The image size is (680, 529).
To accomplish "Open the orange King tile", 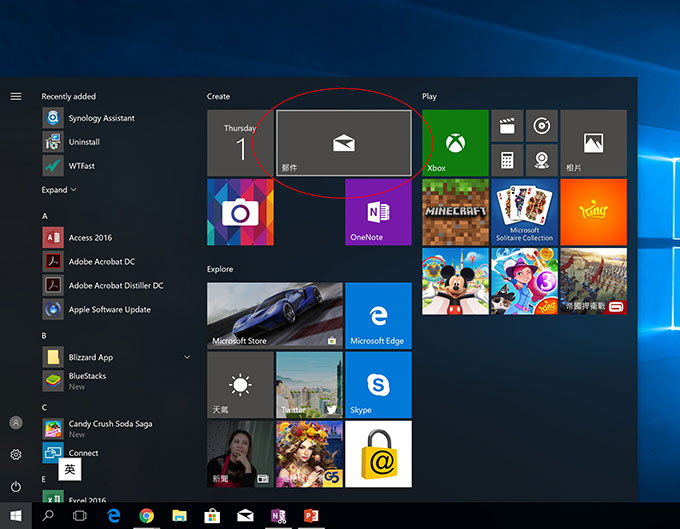I will (x=593, y=212).
